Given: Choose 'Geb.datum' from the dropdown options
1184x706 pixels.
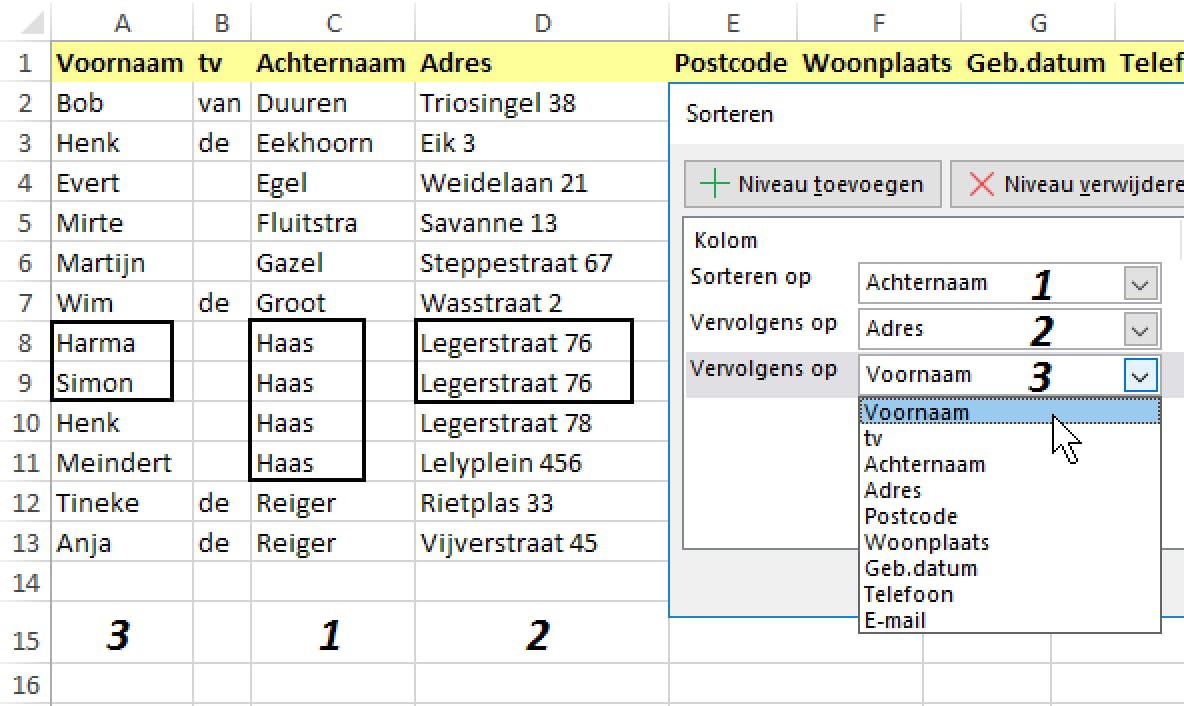Looking at the screenshot, I should tap(920, 568).
